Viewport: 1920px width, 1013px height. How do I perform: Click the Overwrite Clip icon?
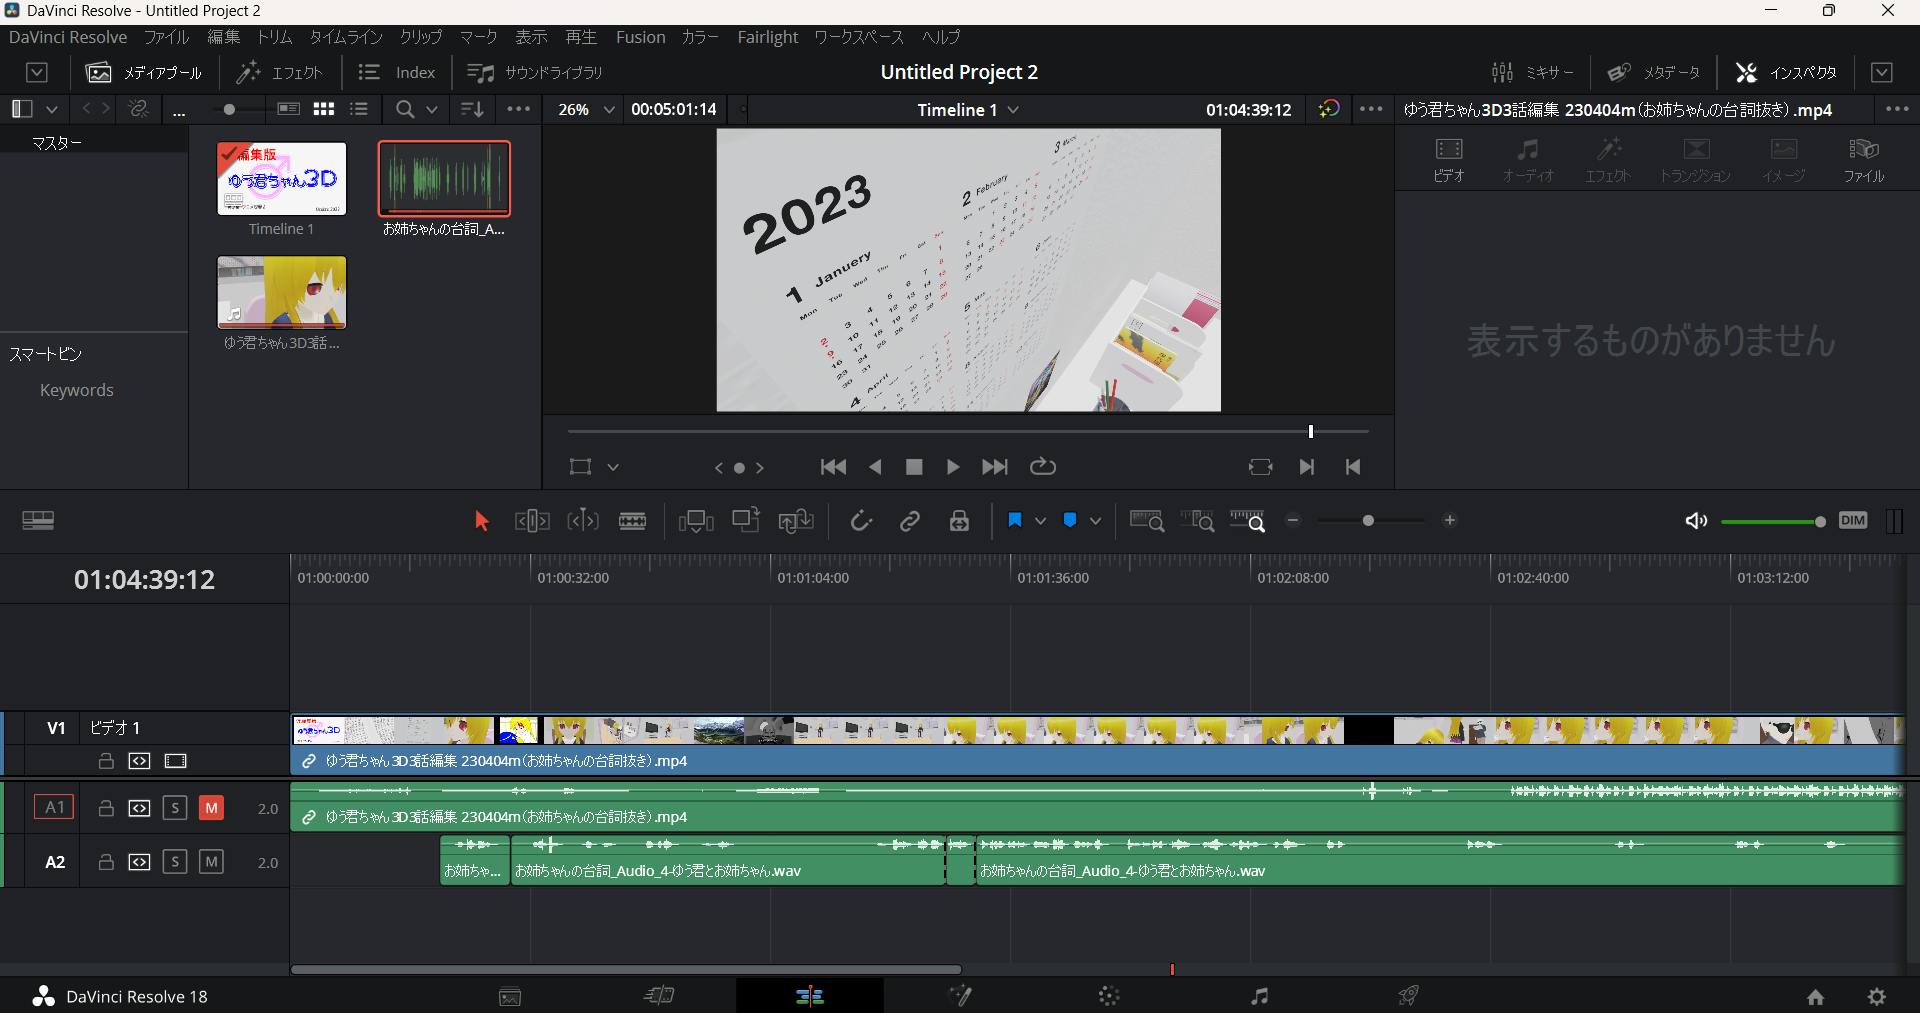click(746, 521)
